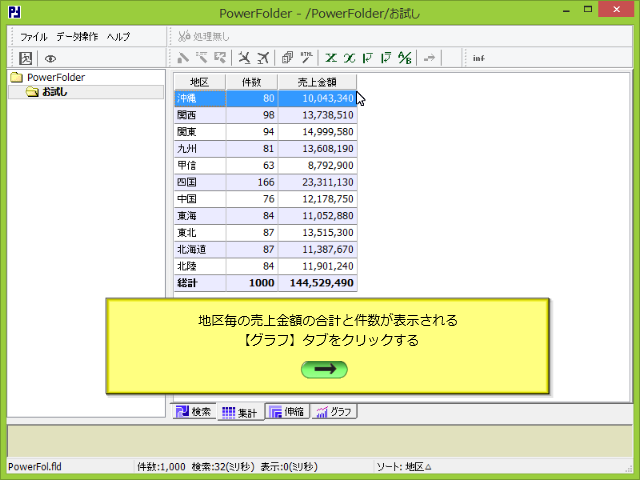Click the count value 63
This screenshot has width=640, height=480.
tap(252, 165)
